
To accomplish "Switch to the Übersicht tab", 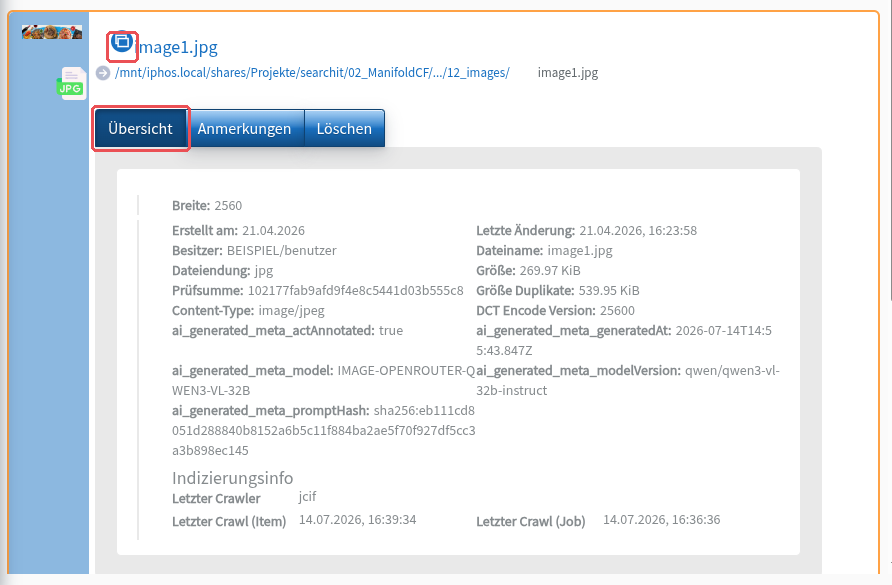I will coord(141,129).
